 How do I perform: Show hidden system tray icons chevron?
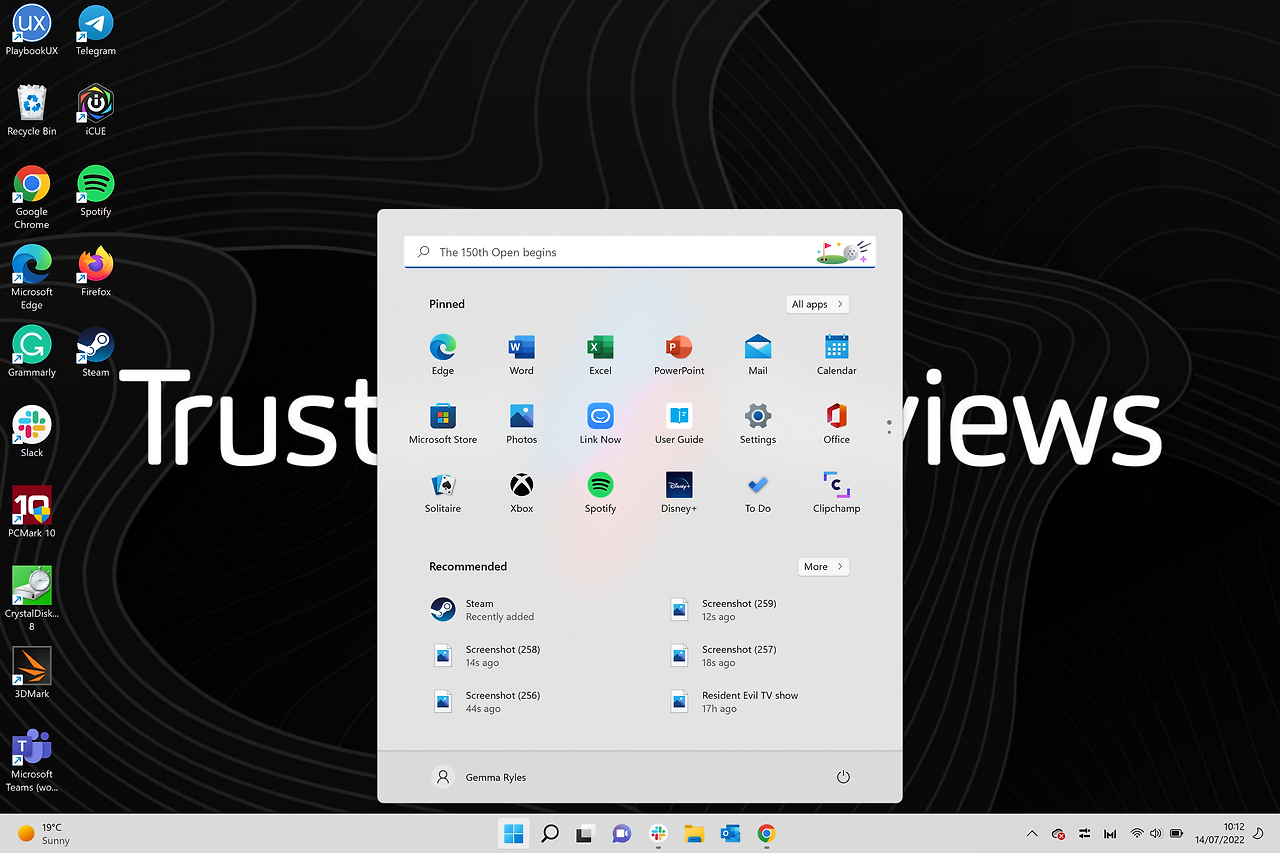coord(1032,833)
